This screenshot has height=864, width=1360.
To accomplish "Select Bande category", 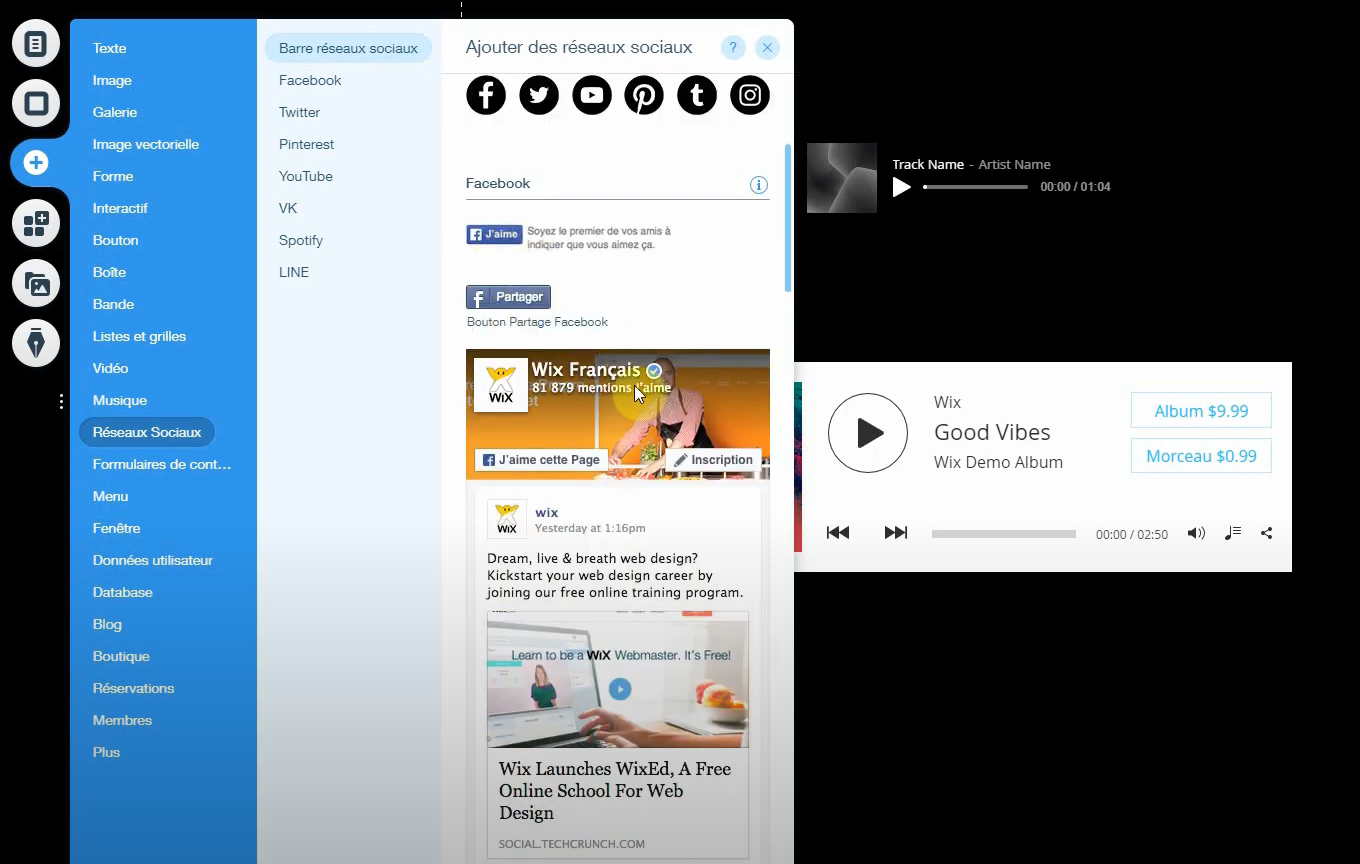I will point(113,304).
